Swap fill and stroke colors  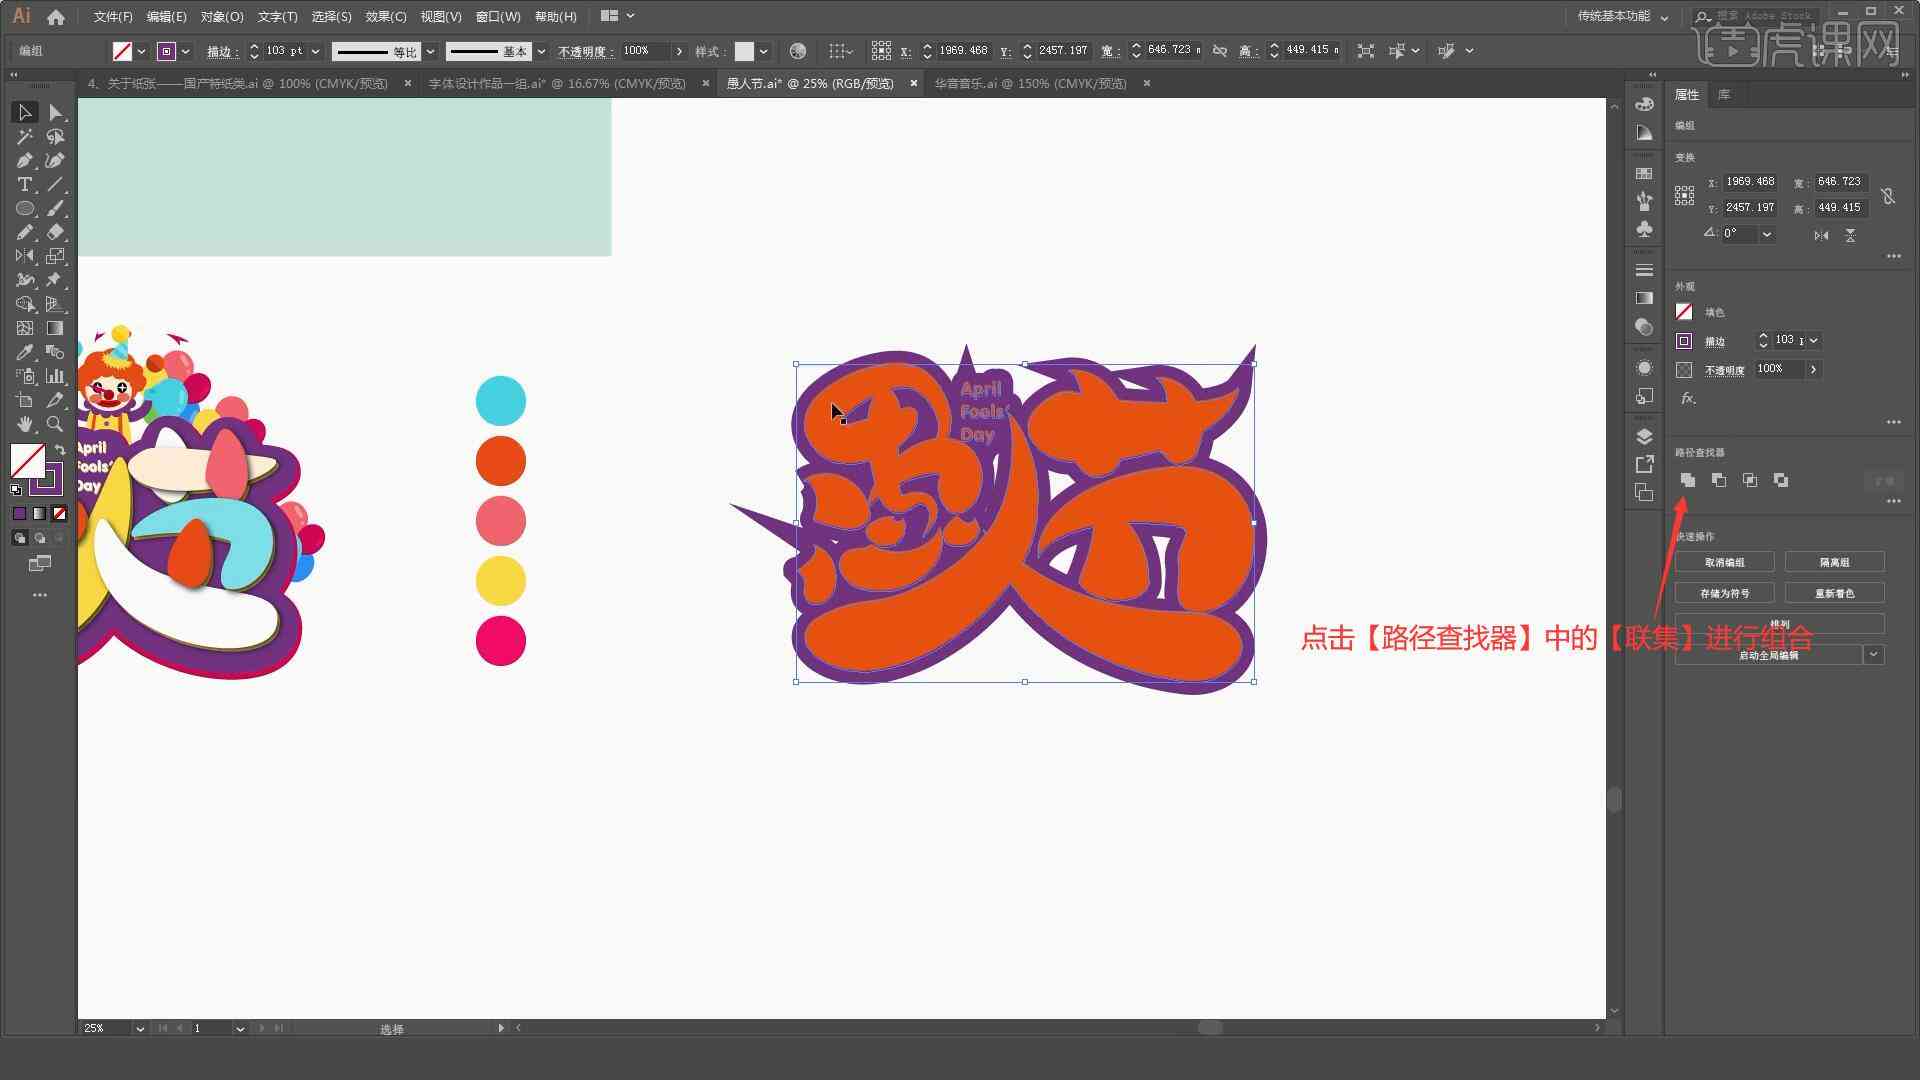pos(60,450)
